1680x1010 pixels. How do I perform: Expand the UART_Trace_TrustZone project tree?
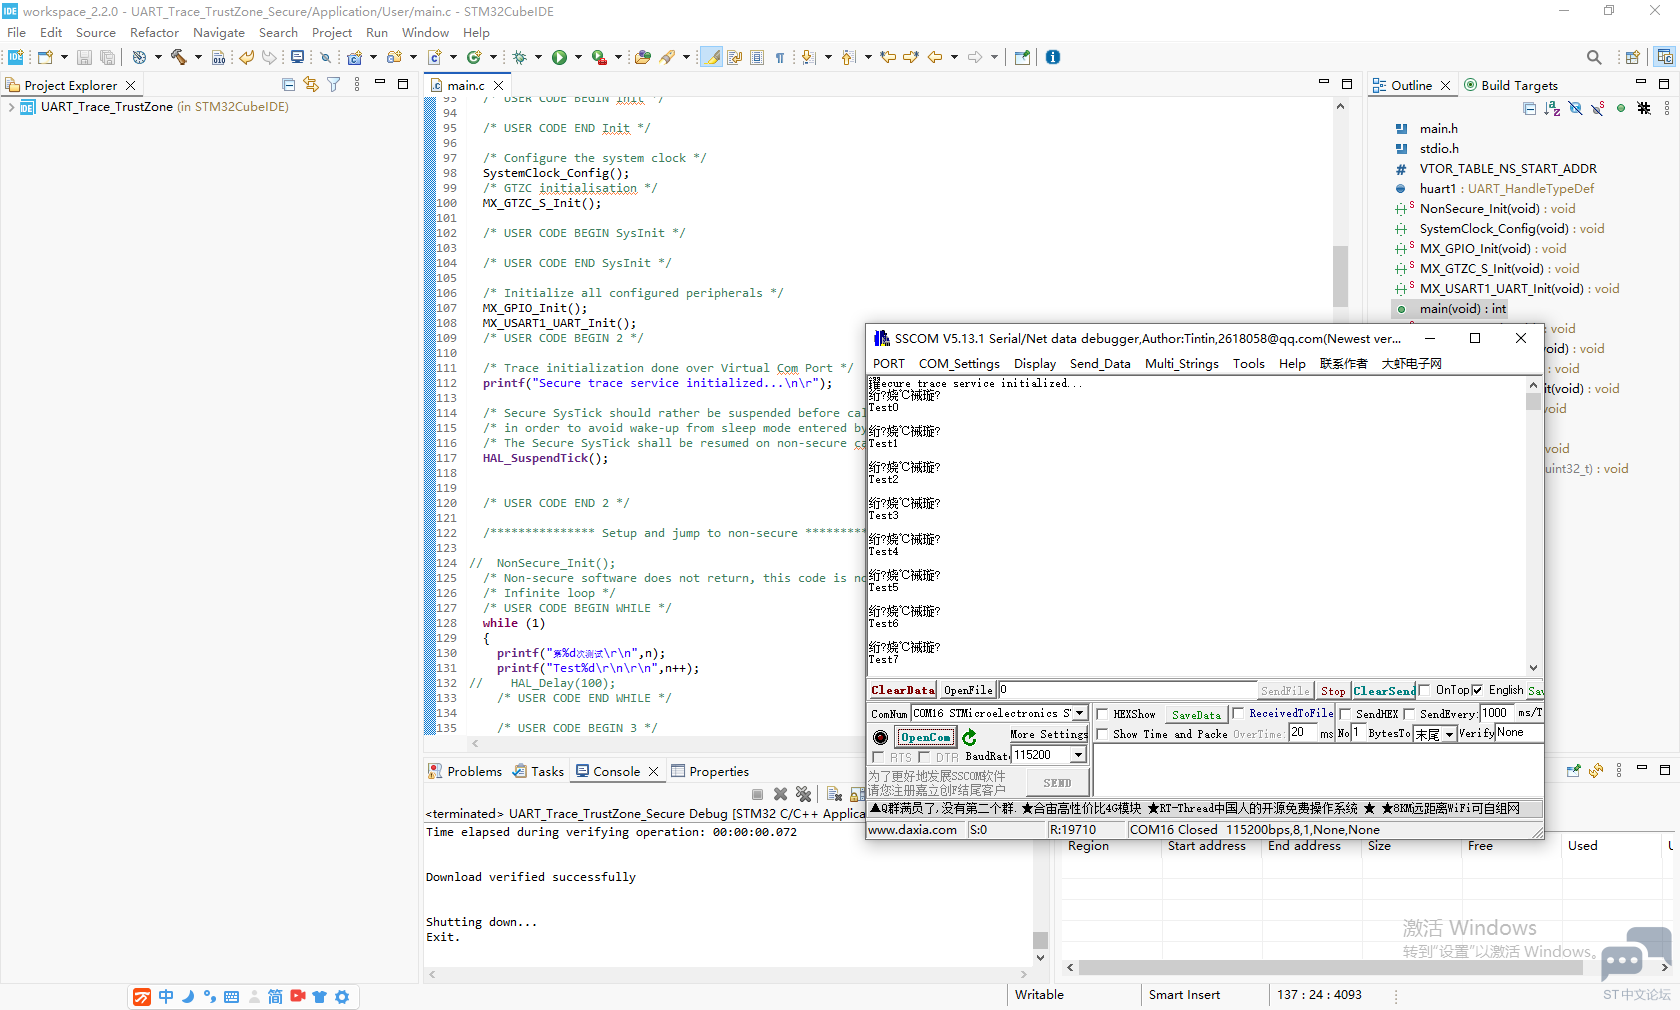(11, 107)
